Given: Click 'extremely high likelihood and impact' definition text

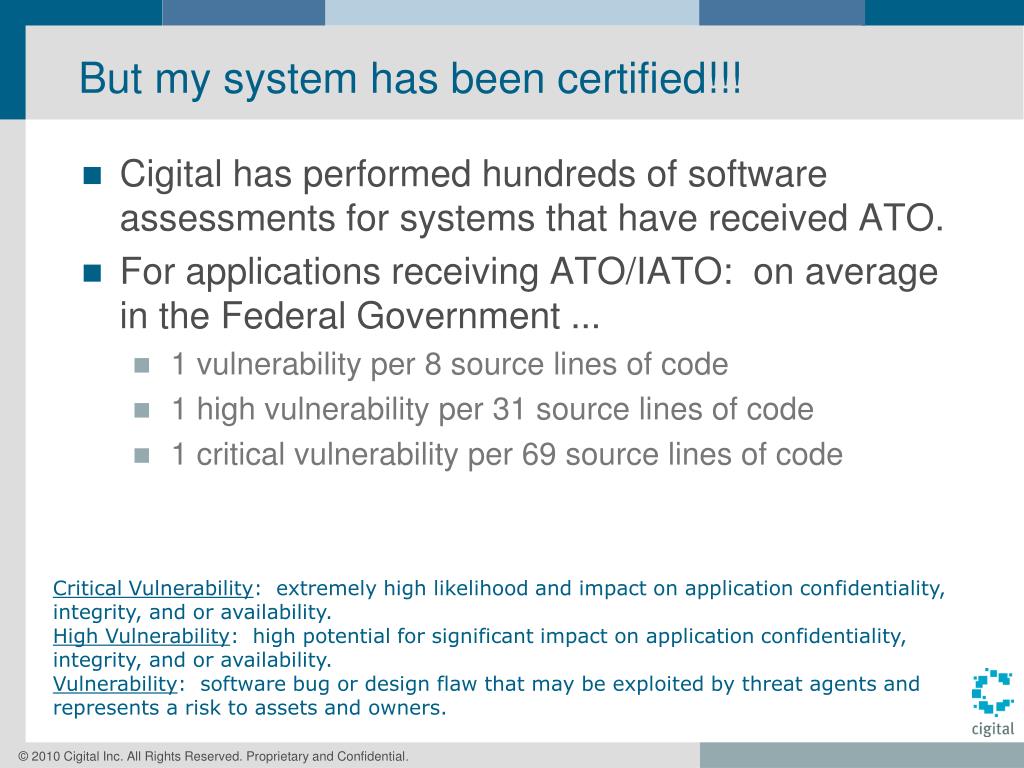Looking at the screenshot, I should 461,588.
